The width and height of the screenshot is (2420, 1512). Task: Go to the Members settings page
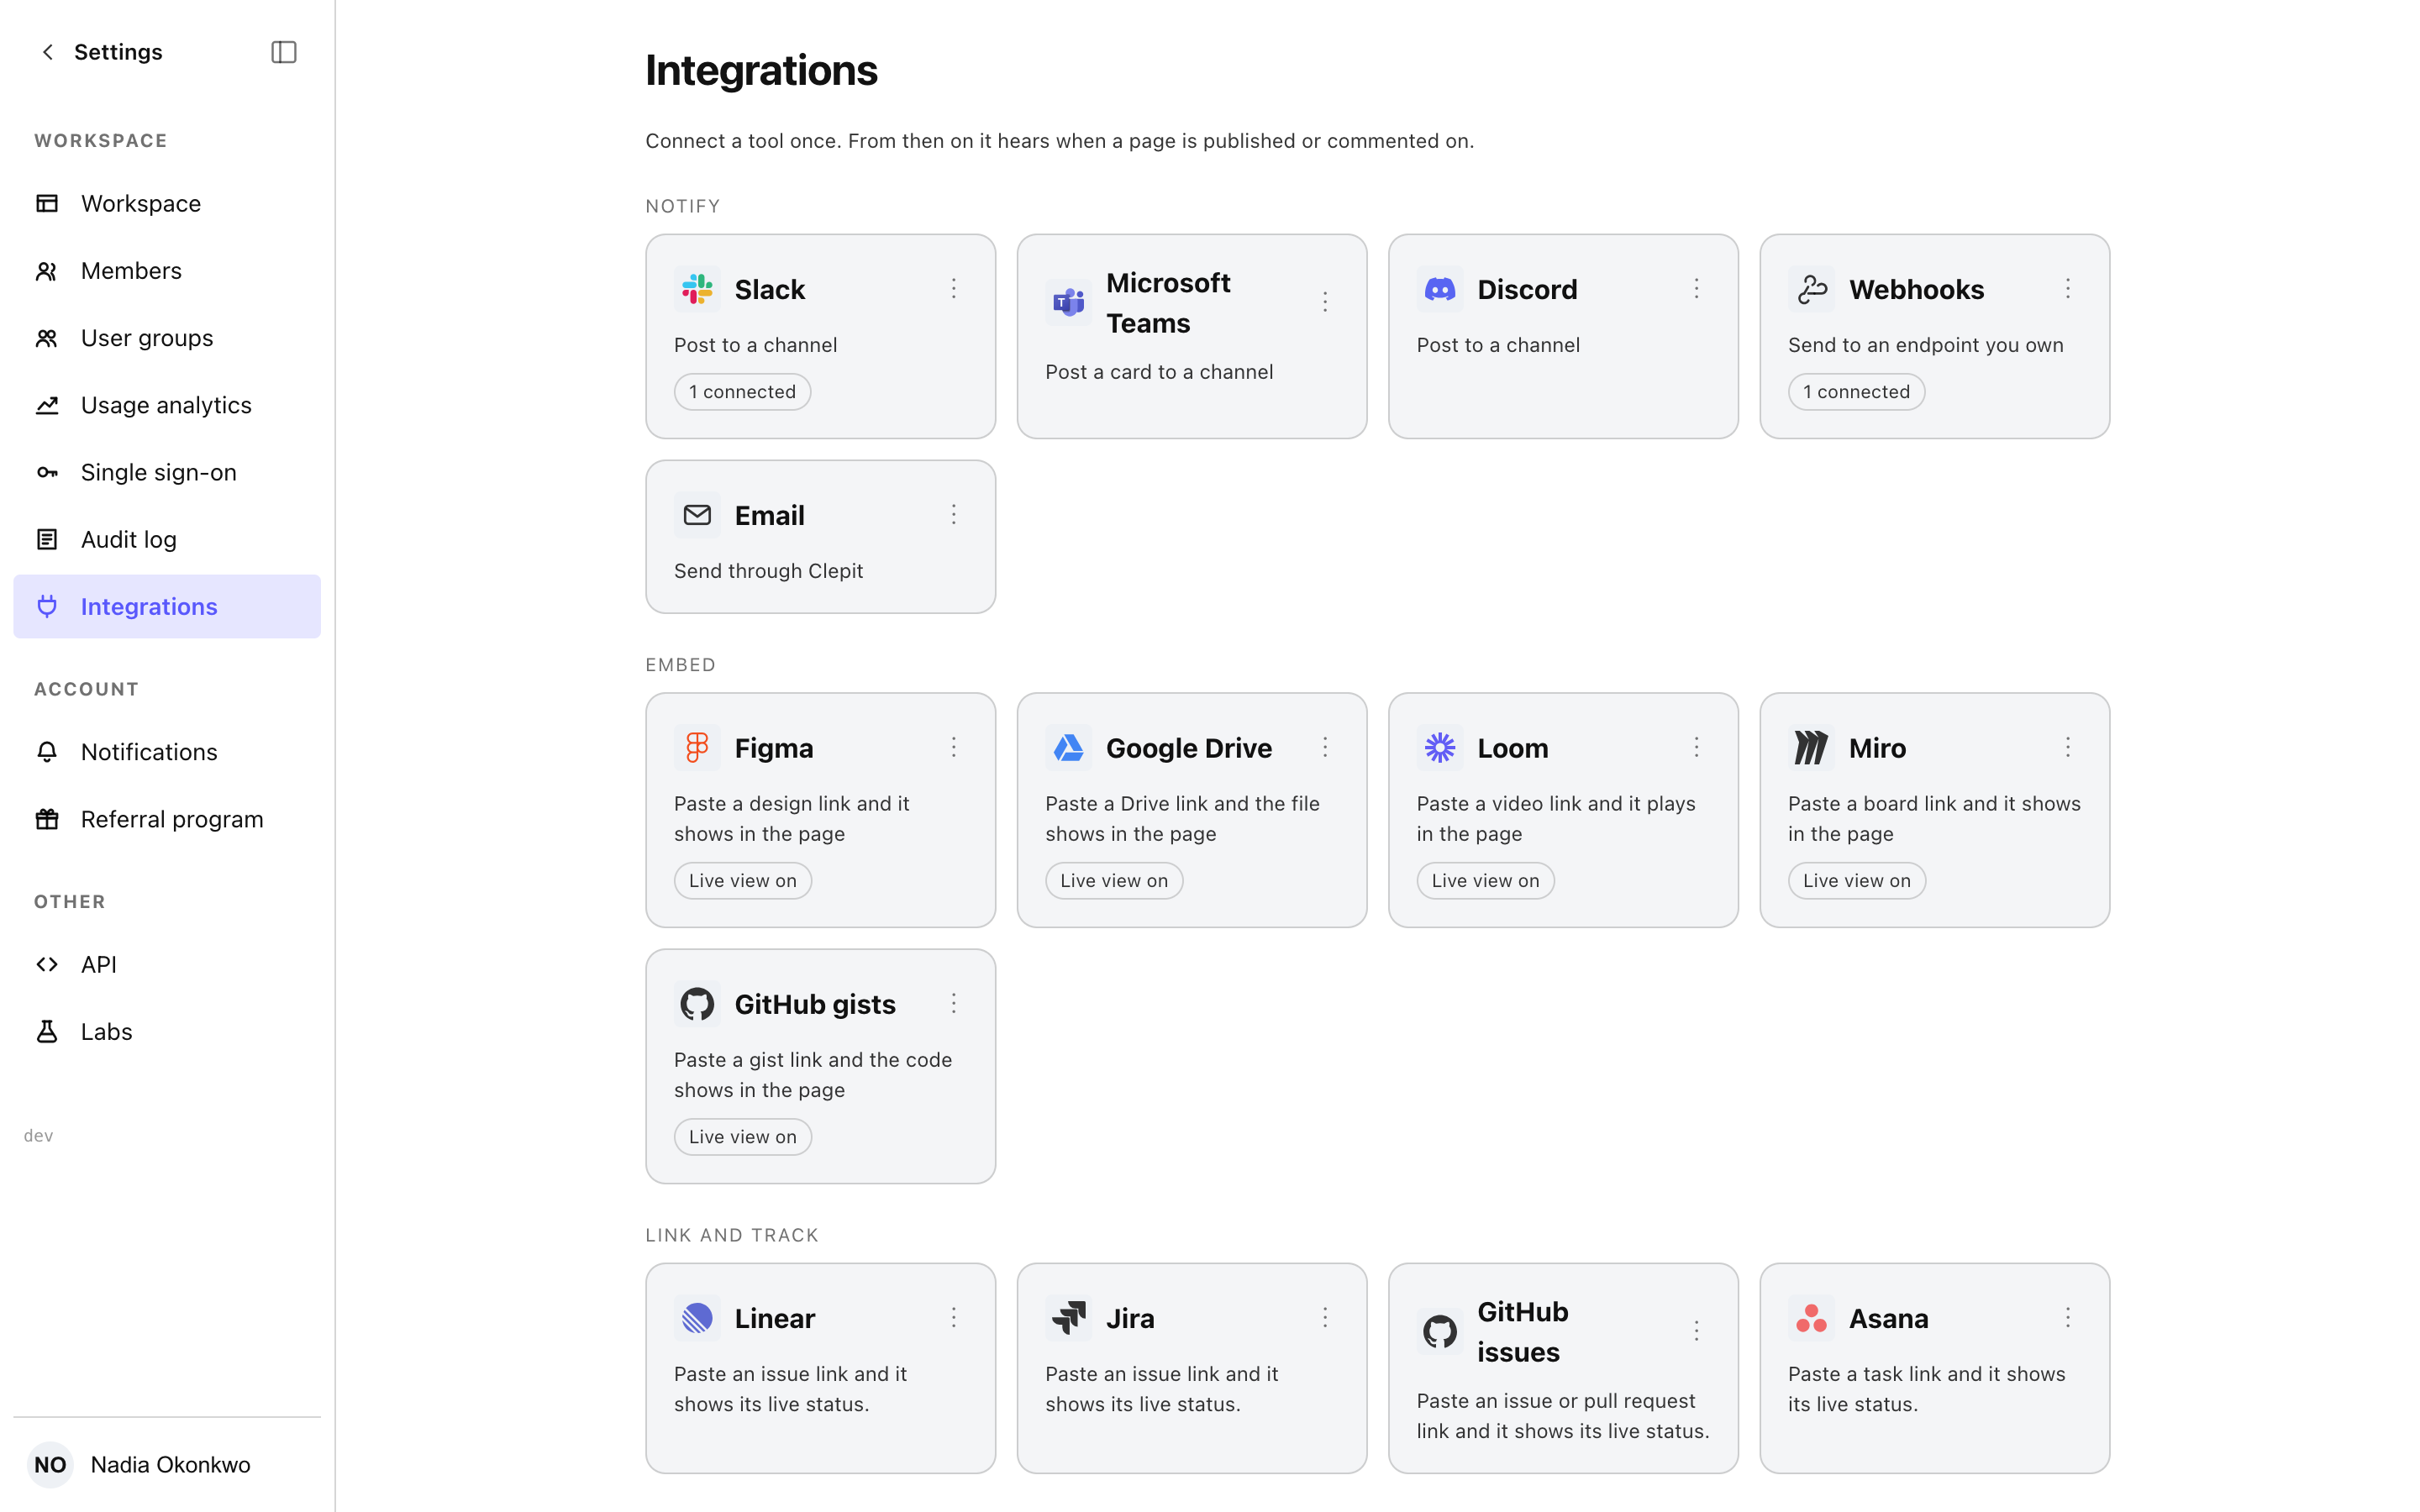pos(167,271)
